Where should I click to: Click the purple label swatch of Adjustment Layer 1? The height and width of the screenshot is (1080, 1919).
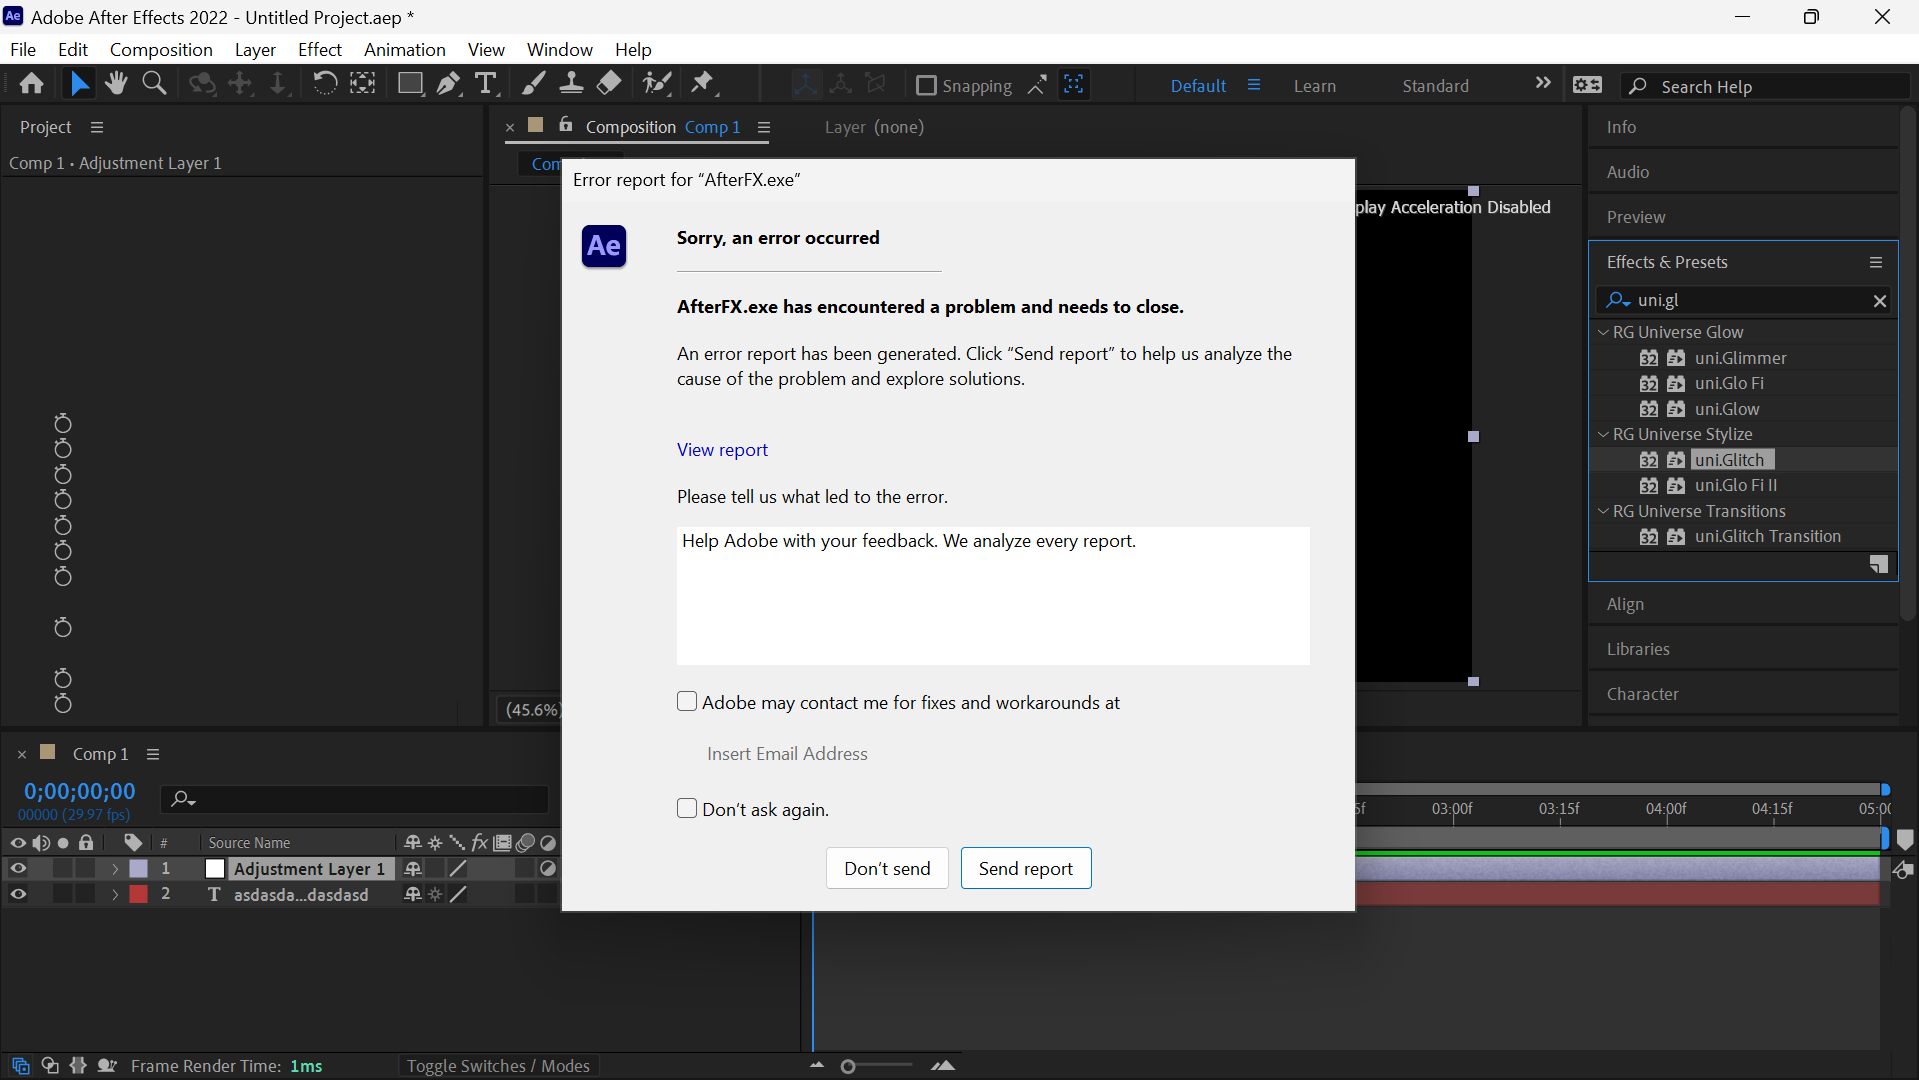pos(139,868)
